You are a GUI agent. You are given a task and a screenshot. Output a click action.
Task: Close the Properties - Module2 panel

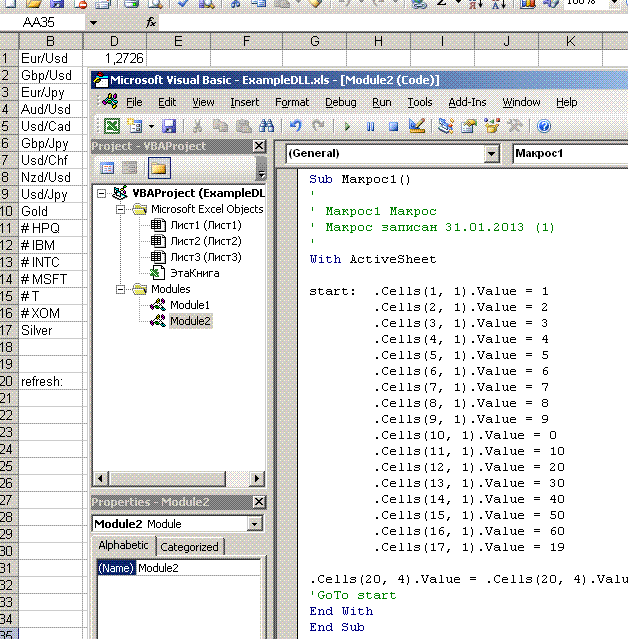click(259, 502)
